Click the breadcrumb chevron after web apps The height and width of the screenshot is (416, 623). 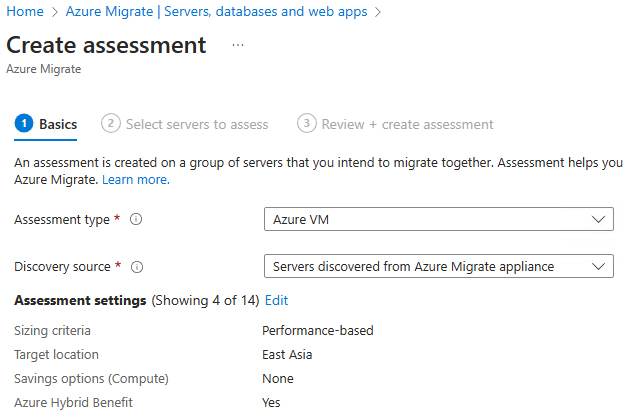tap(378, 12)
